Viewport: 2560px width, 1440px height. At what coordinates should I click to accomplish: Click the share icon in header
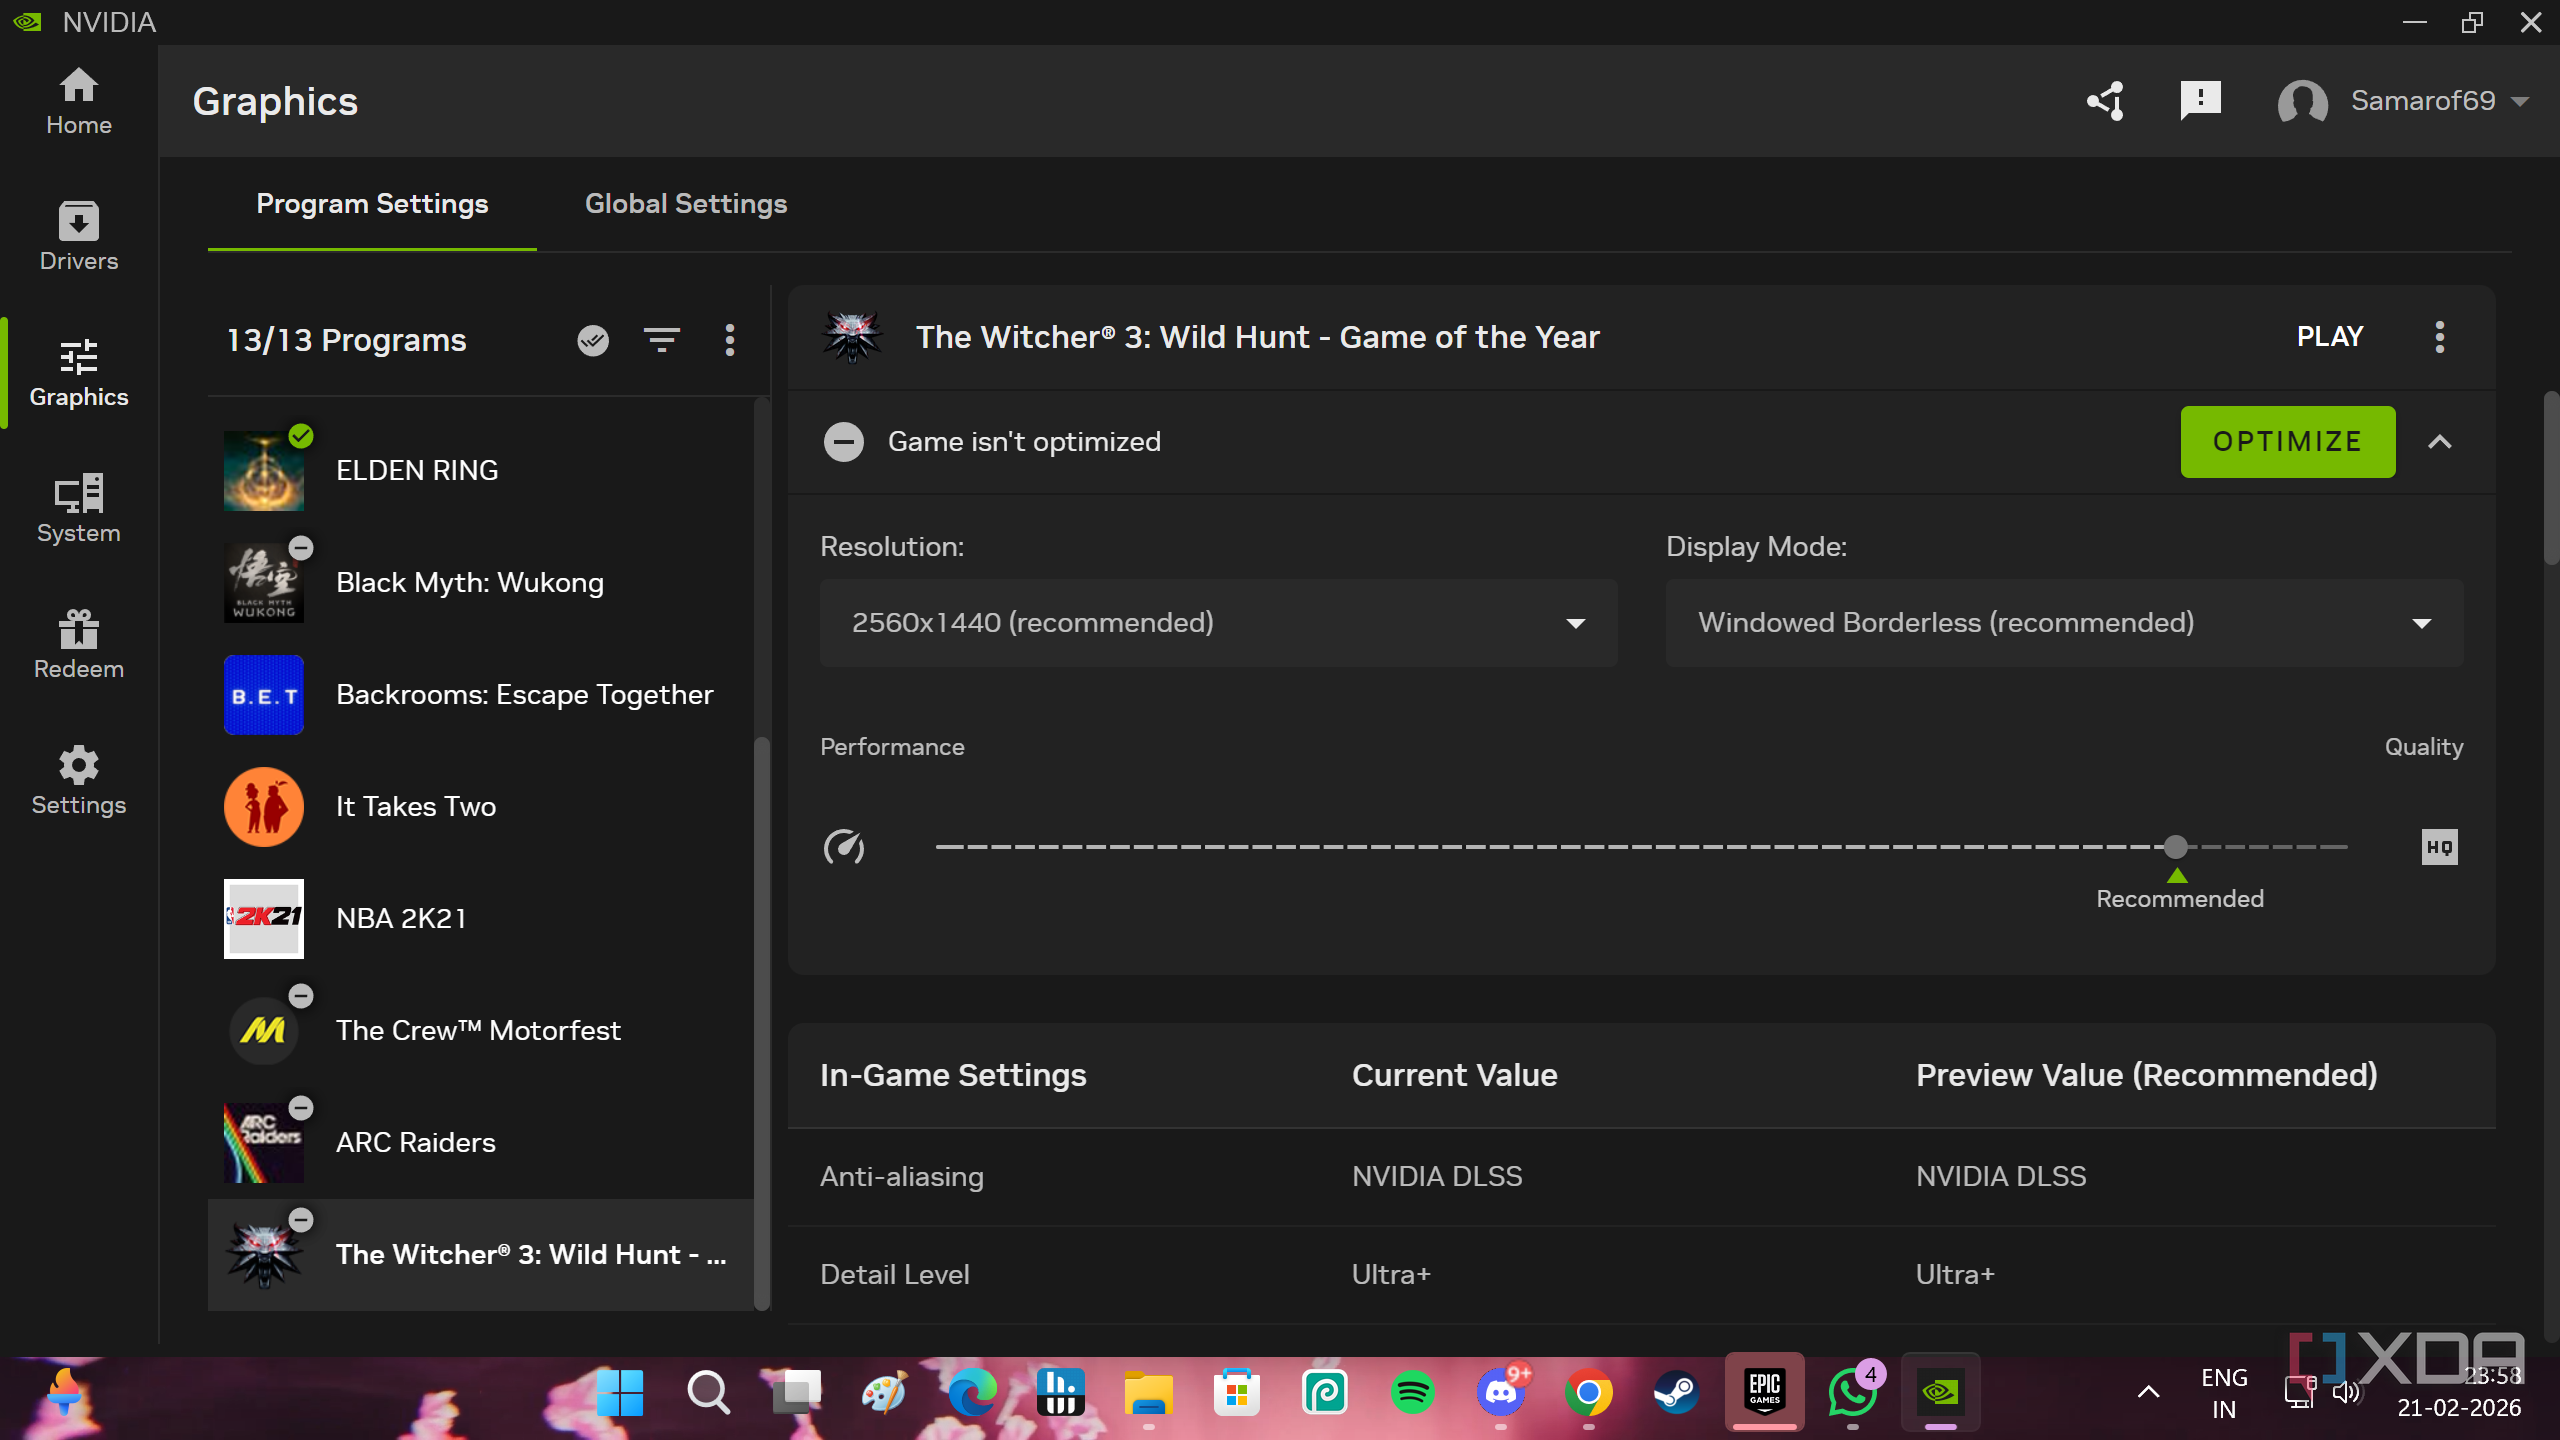coord(2105,101)
